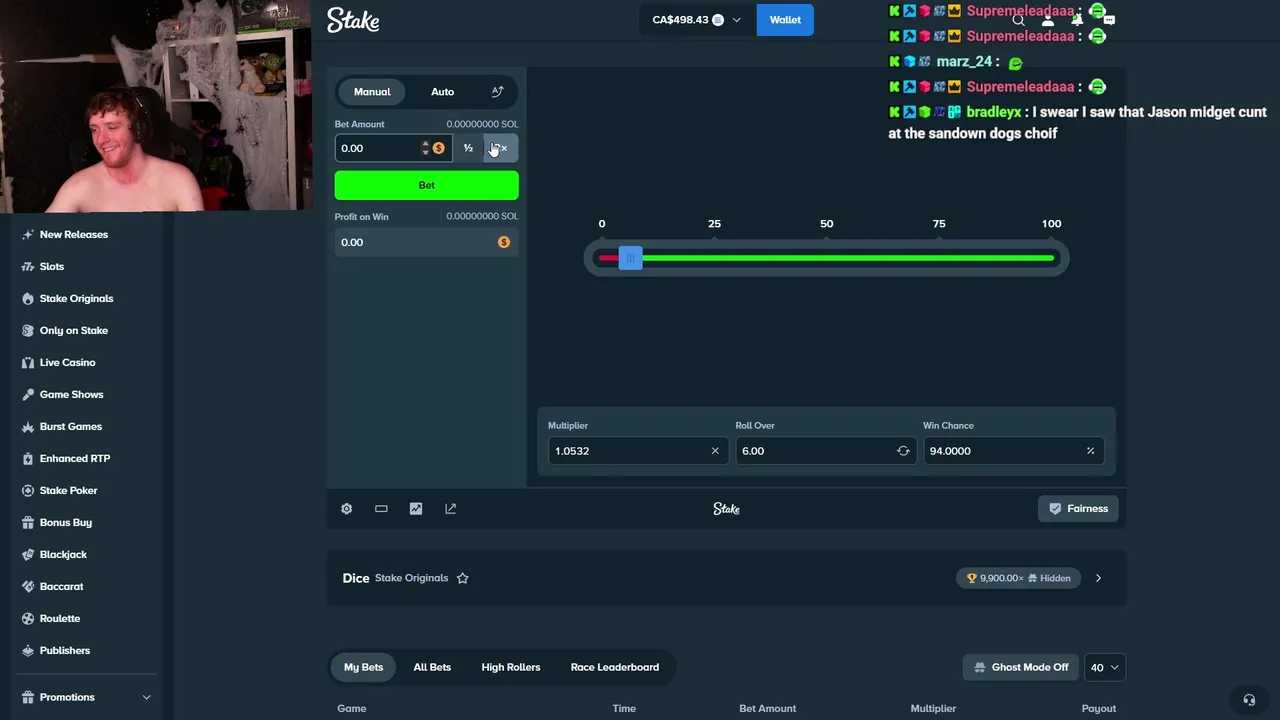Image resolution: width=1280 pixels, height=720 pixels.
Task: Switch to Manual betting mode
Action: tap(372, 91)
